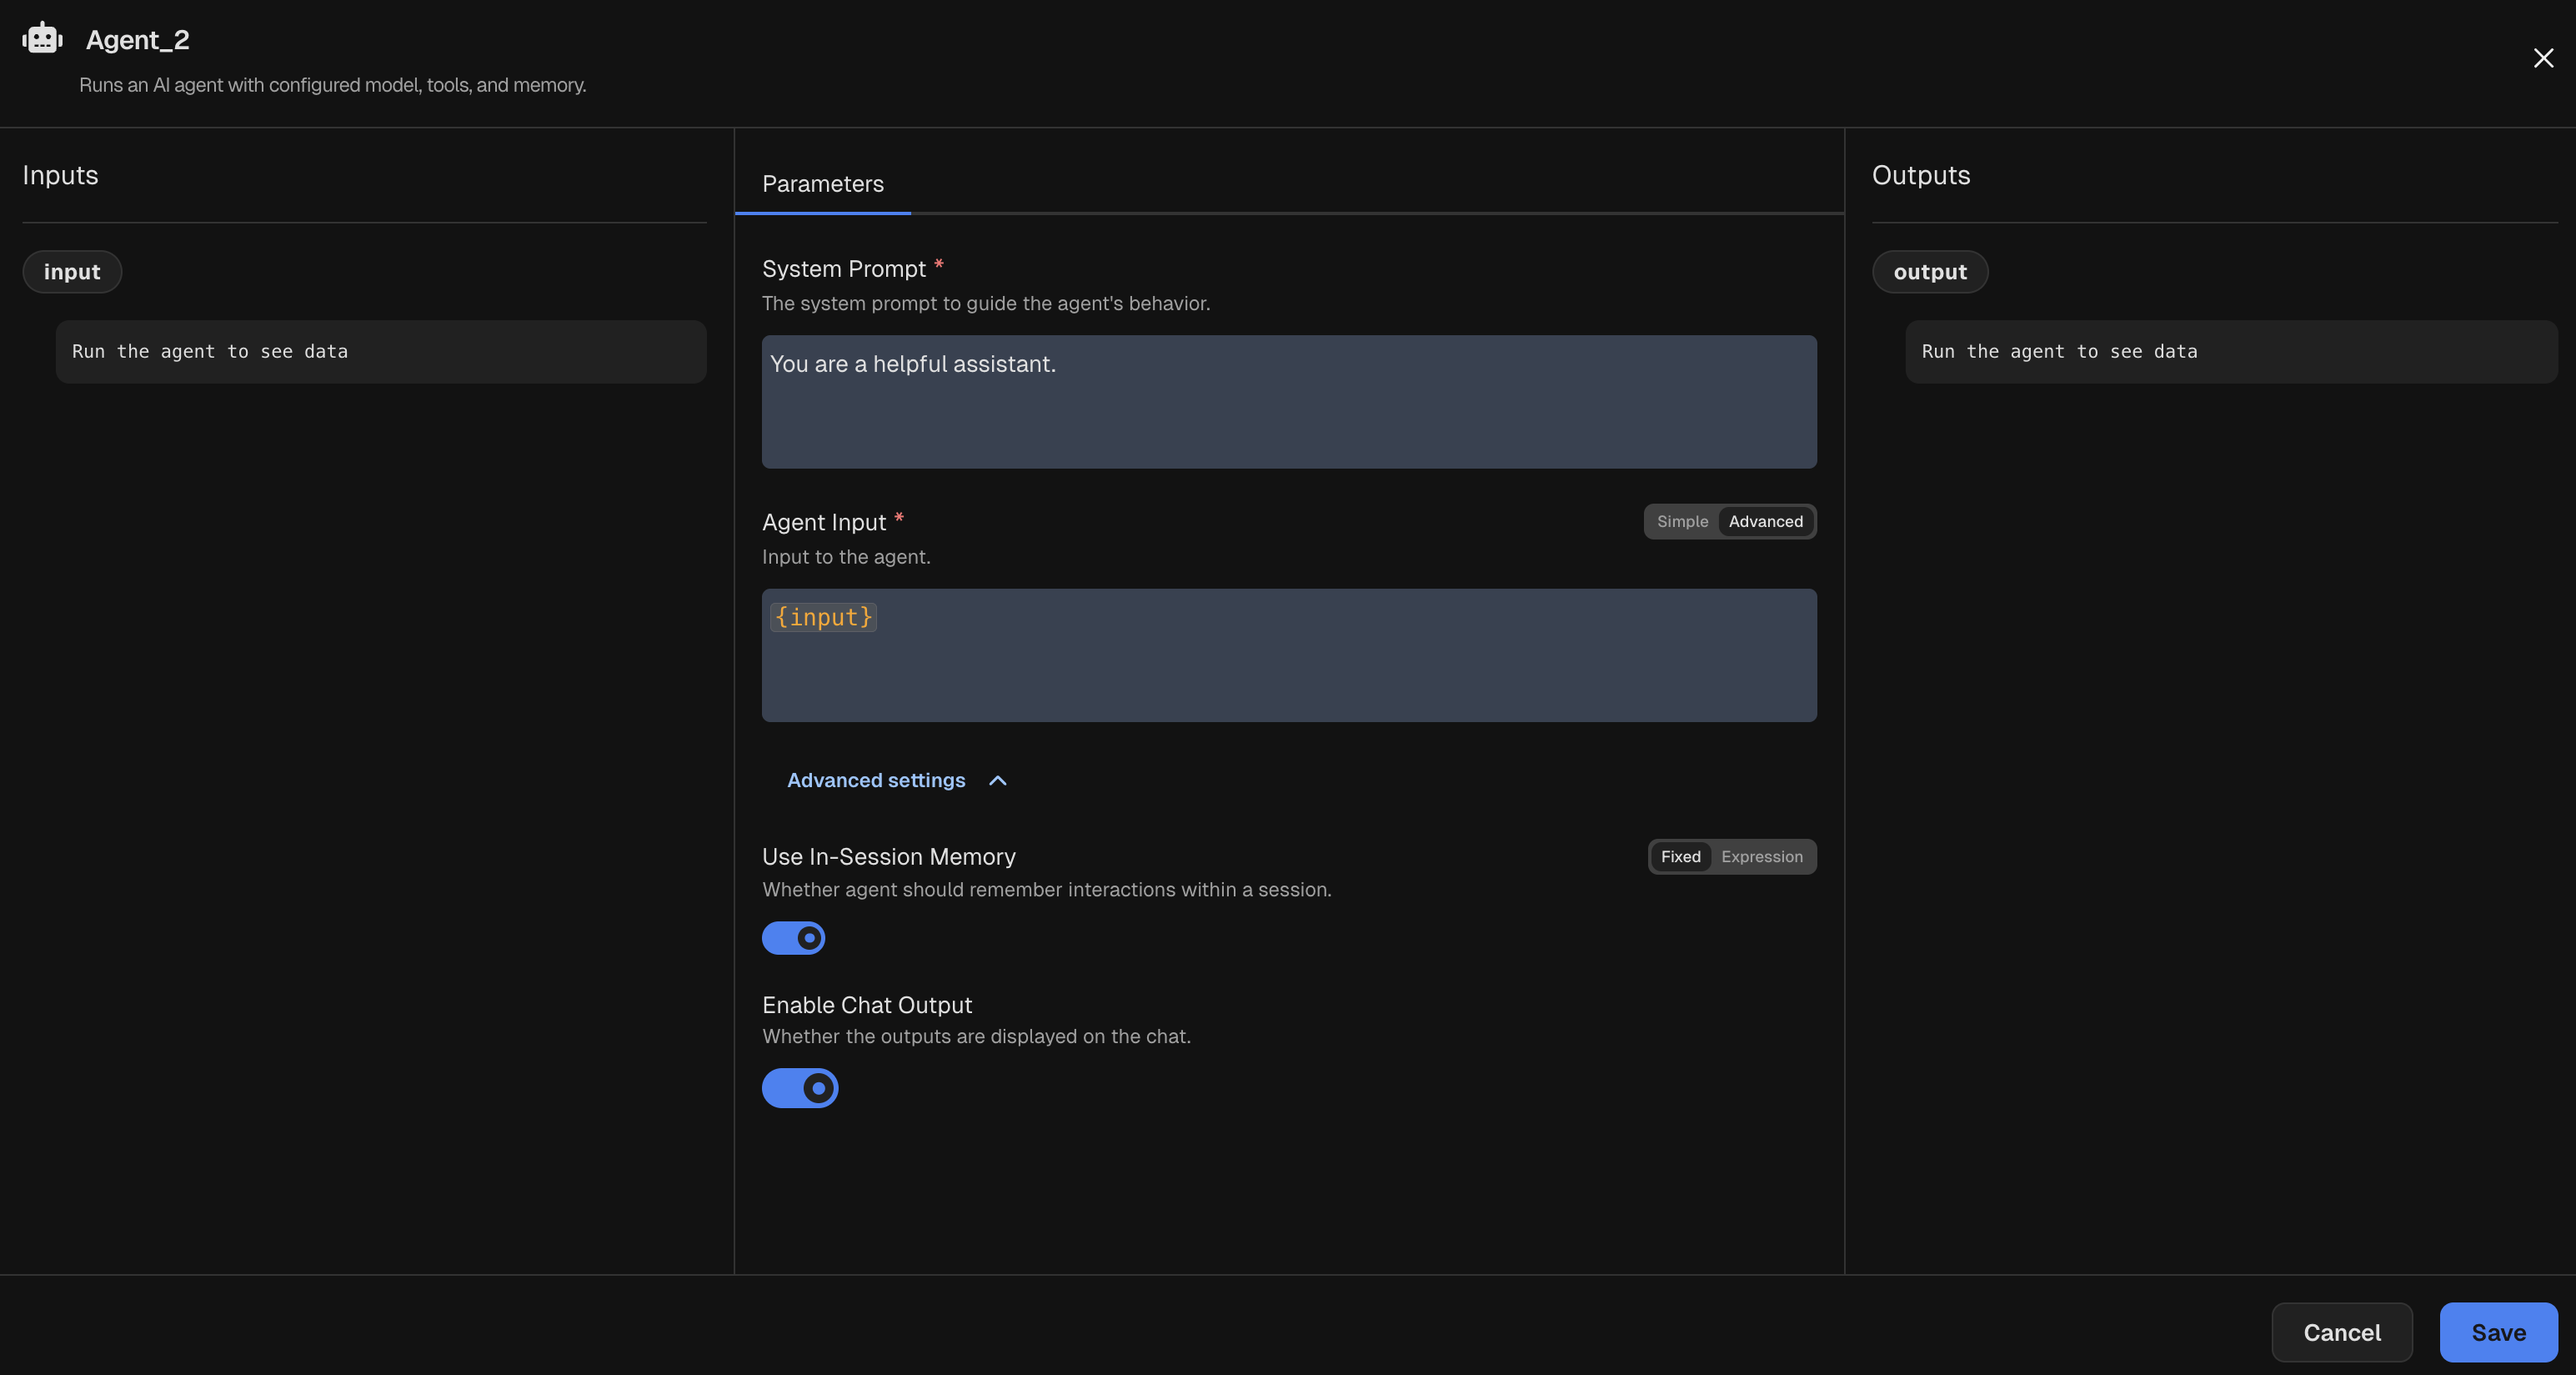The image size is (2576, 1375).
Task: Select the Inputs preview showing Run the agent
Action: tap(381, 351)
